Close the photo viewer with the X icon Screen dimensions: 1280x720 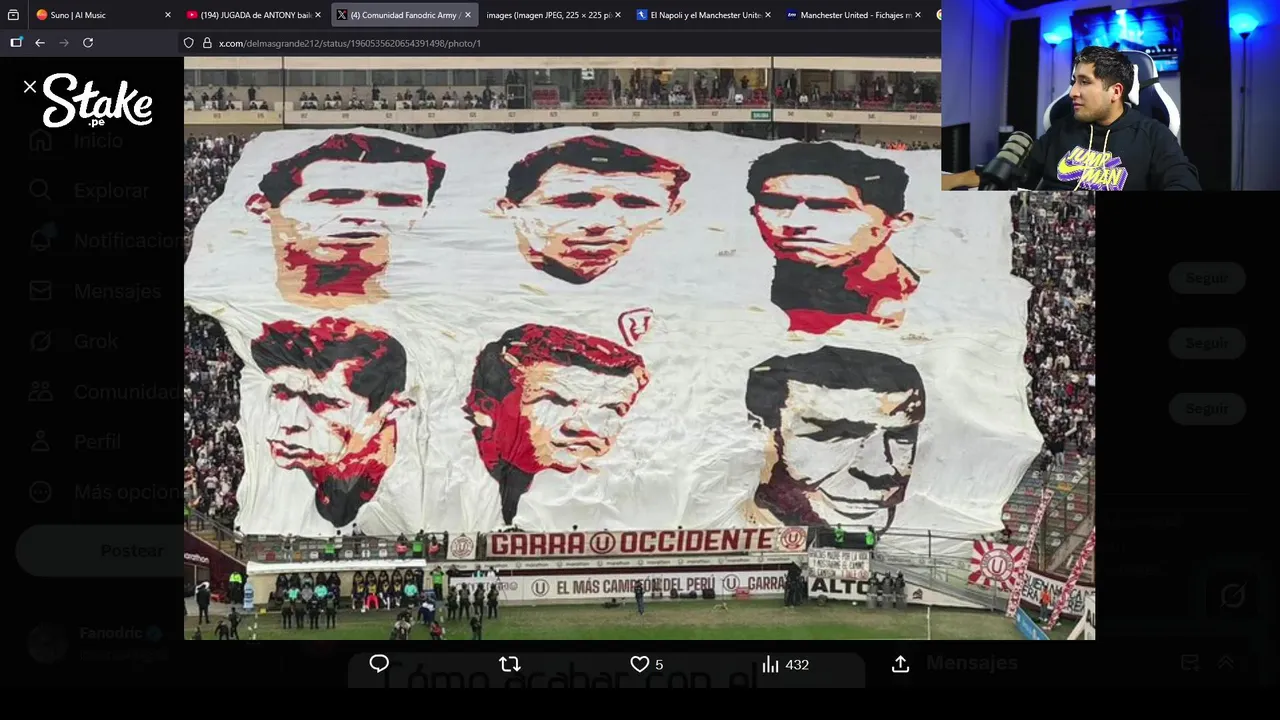[x=30, y=87]
